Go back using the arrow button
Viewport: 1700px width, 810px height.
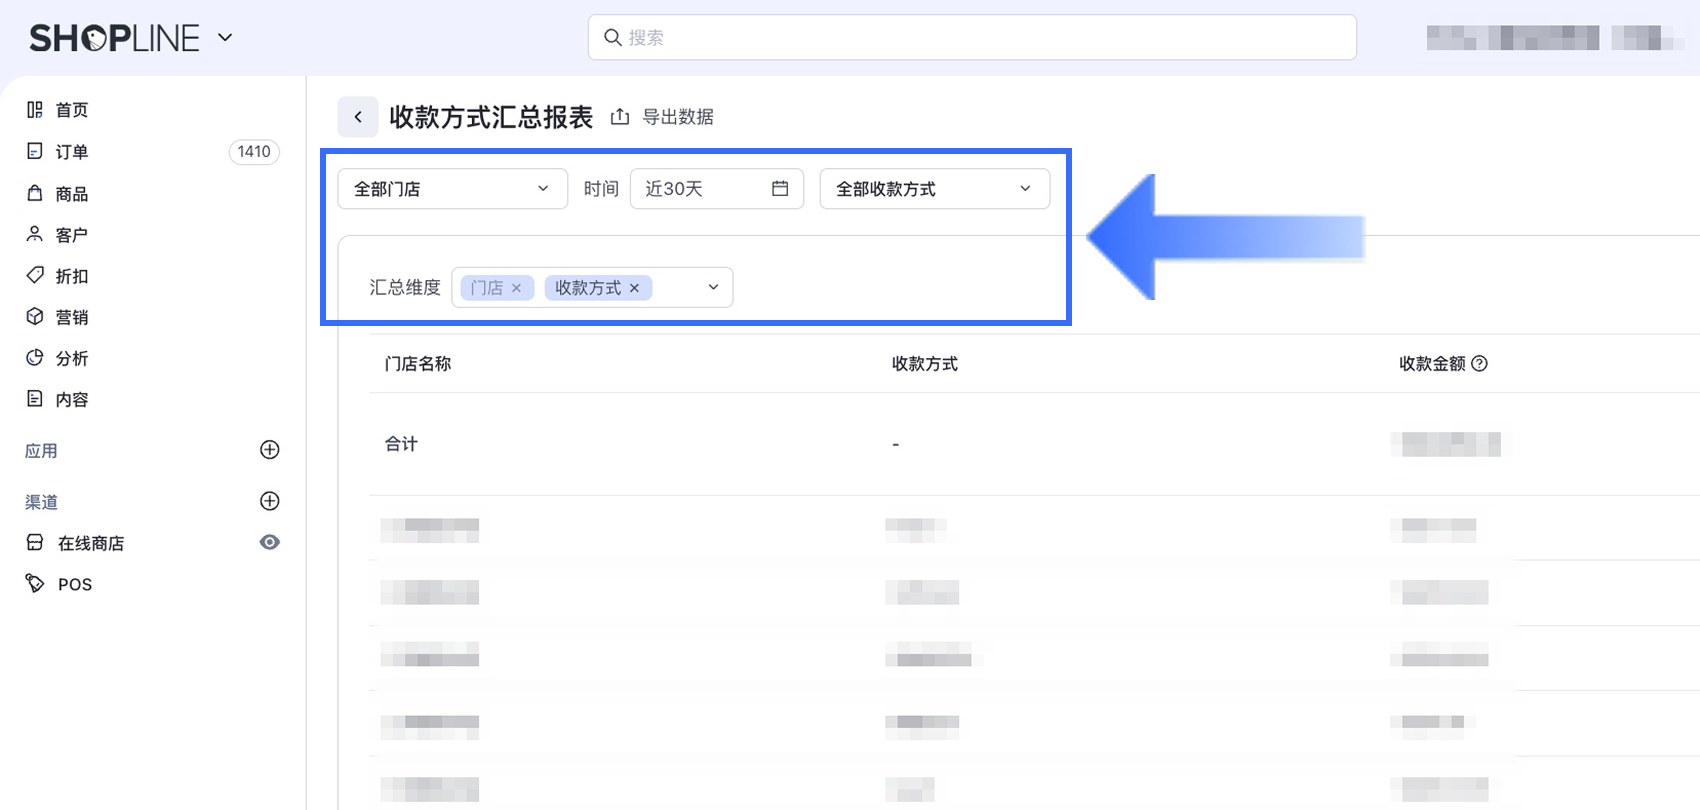coord(358,117)
